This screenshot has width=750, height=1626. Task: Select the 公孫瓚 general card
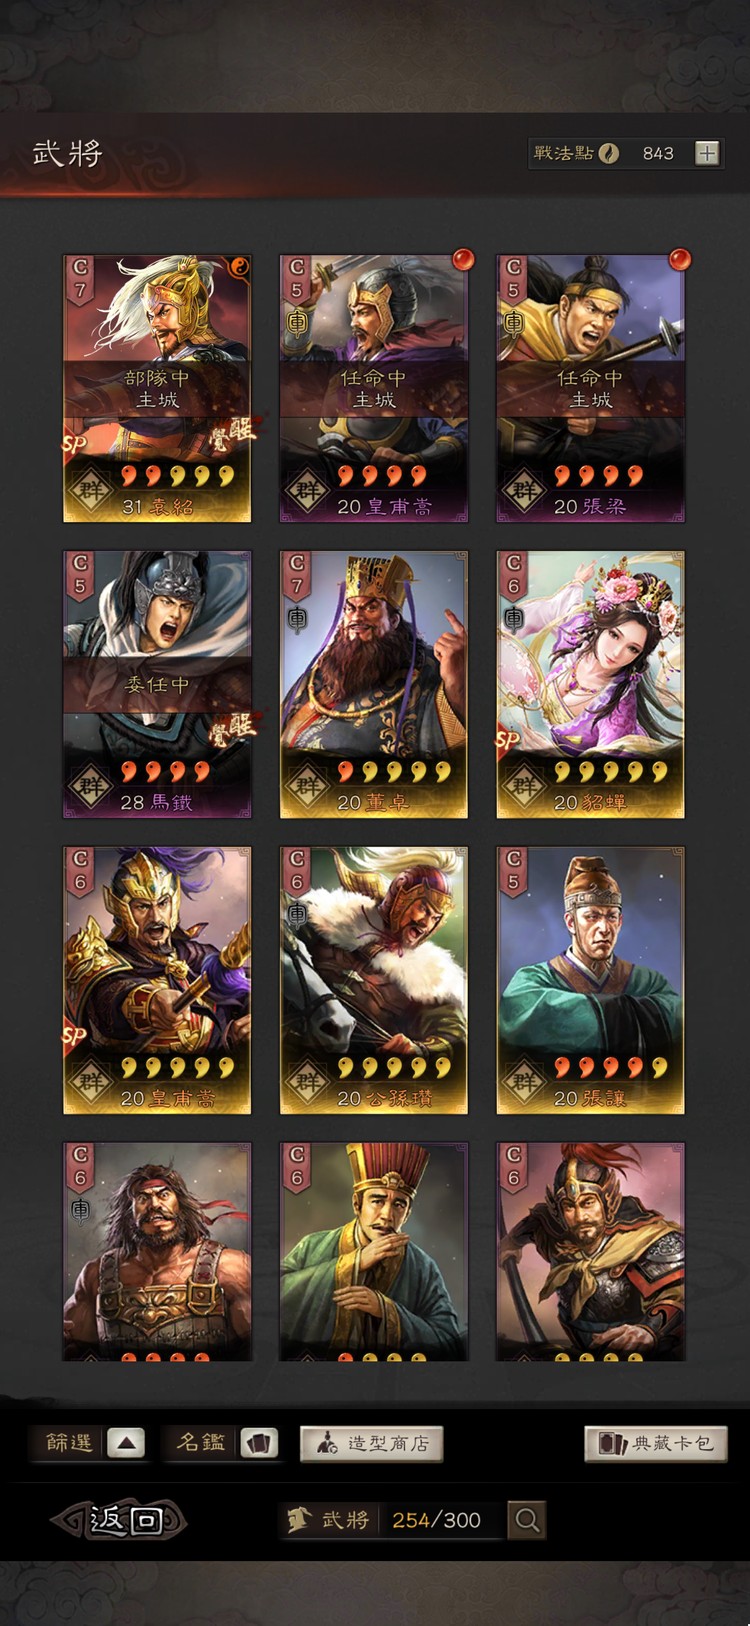373,980
